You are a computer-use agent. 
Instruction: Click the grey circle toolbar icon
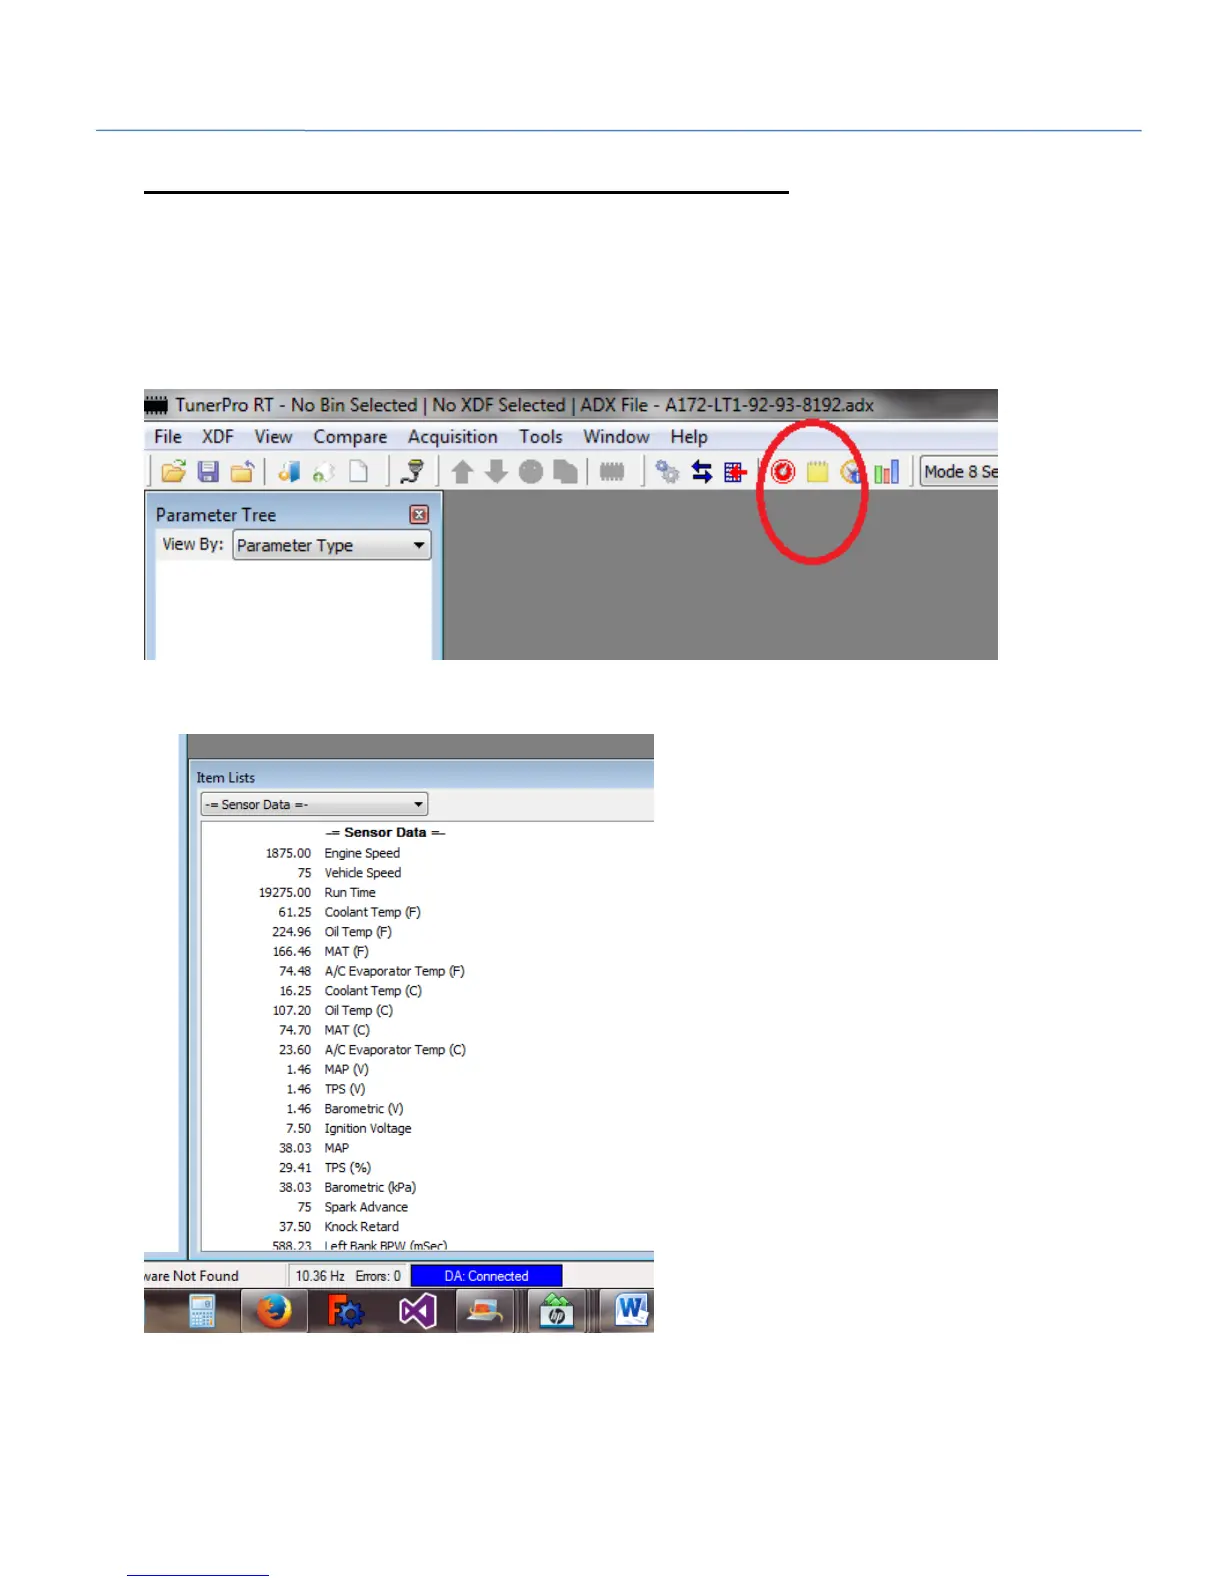click(x=531, y=472)
